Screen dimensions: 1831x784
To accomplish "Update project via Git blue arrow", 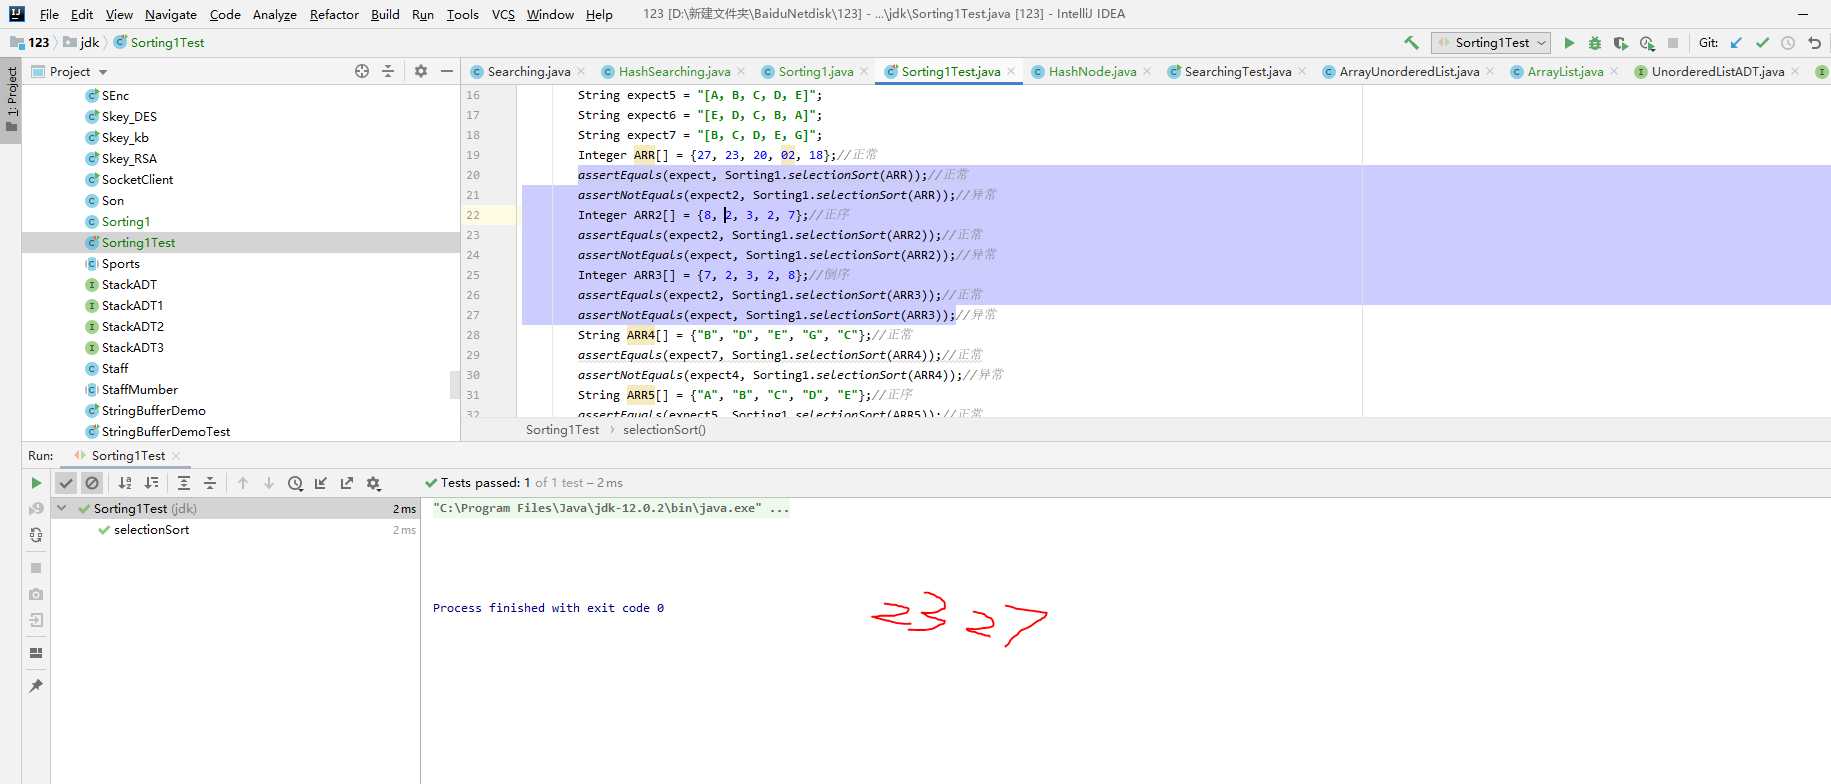I will 1736,43.
